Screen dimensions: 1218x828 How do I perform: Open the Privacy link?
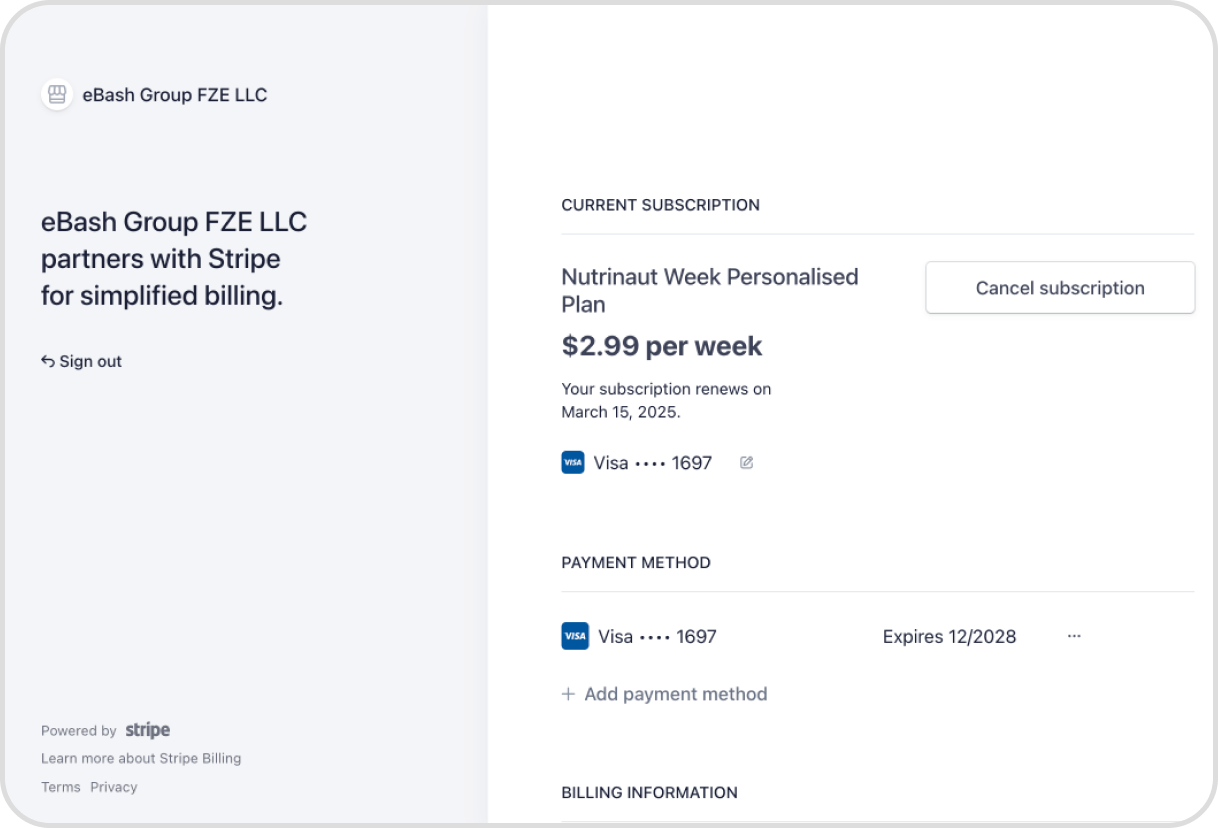[114, 787]
